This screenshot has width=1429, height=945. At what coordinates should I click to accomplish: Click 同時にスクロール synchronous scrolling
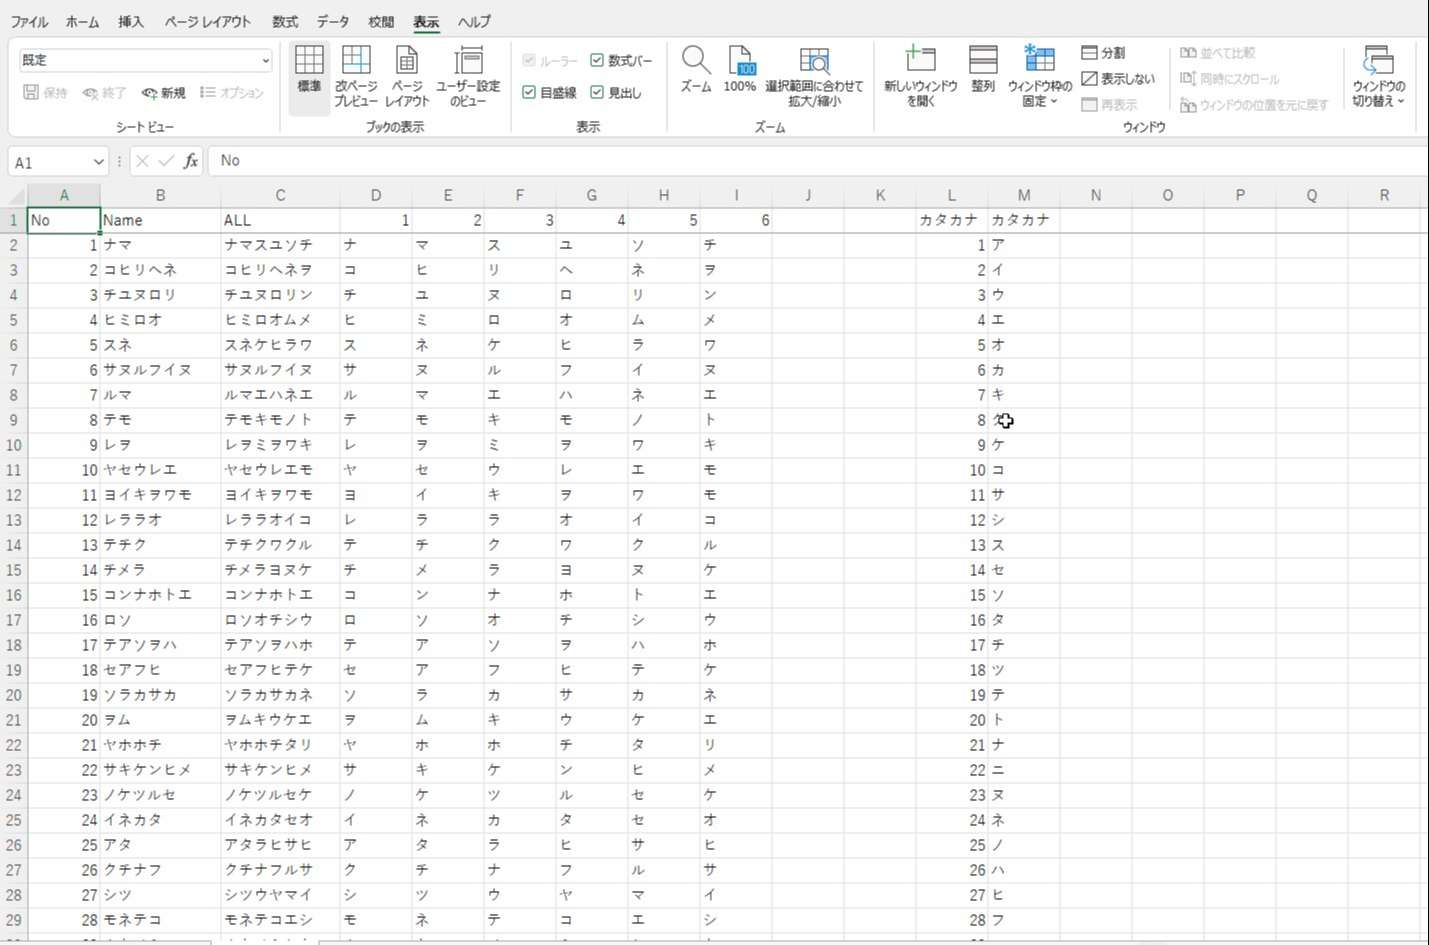point(1229,79)
